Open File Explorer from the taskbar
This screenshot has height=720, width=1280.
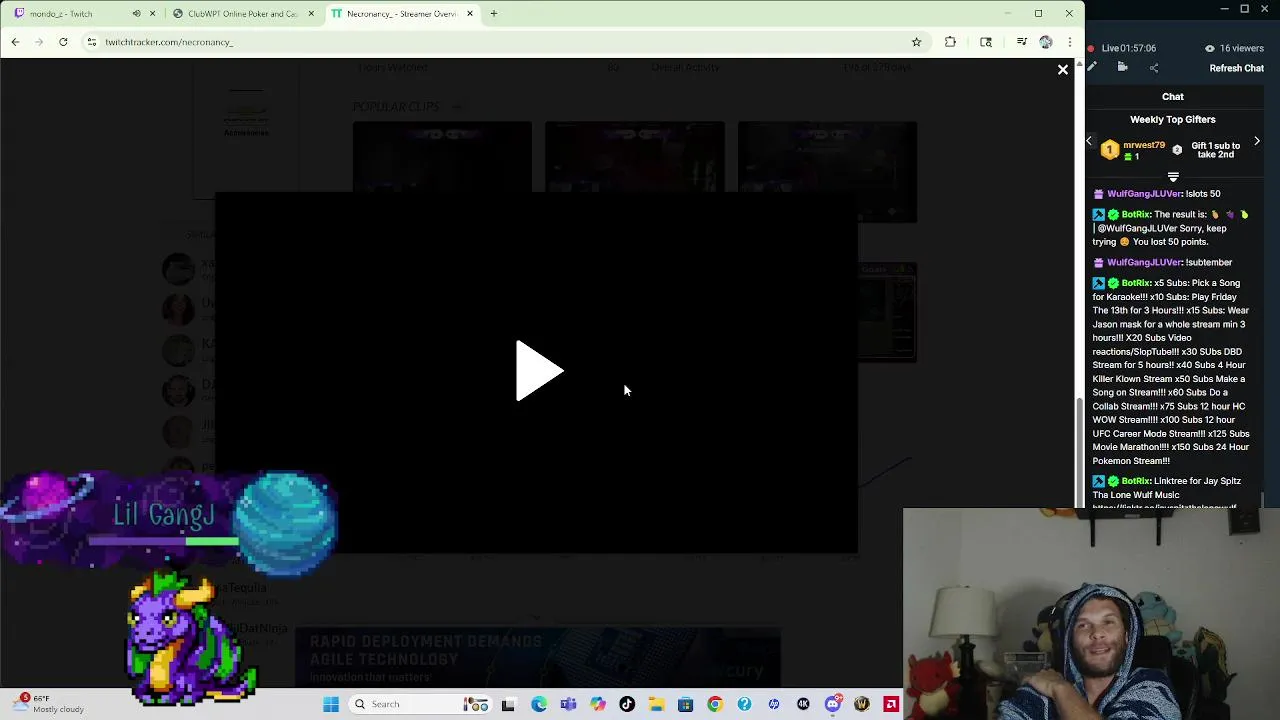pyautogui.click(x=656, y=704)
